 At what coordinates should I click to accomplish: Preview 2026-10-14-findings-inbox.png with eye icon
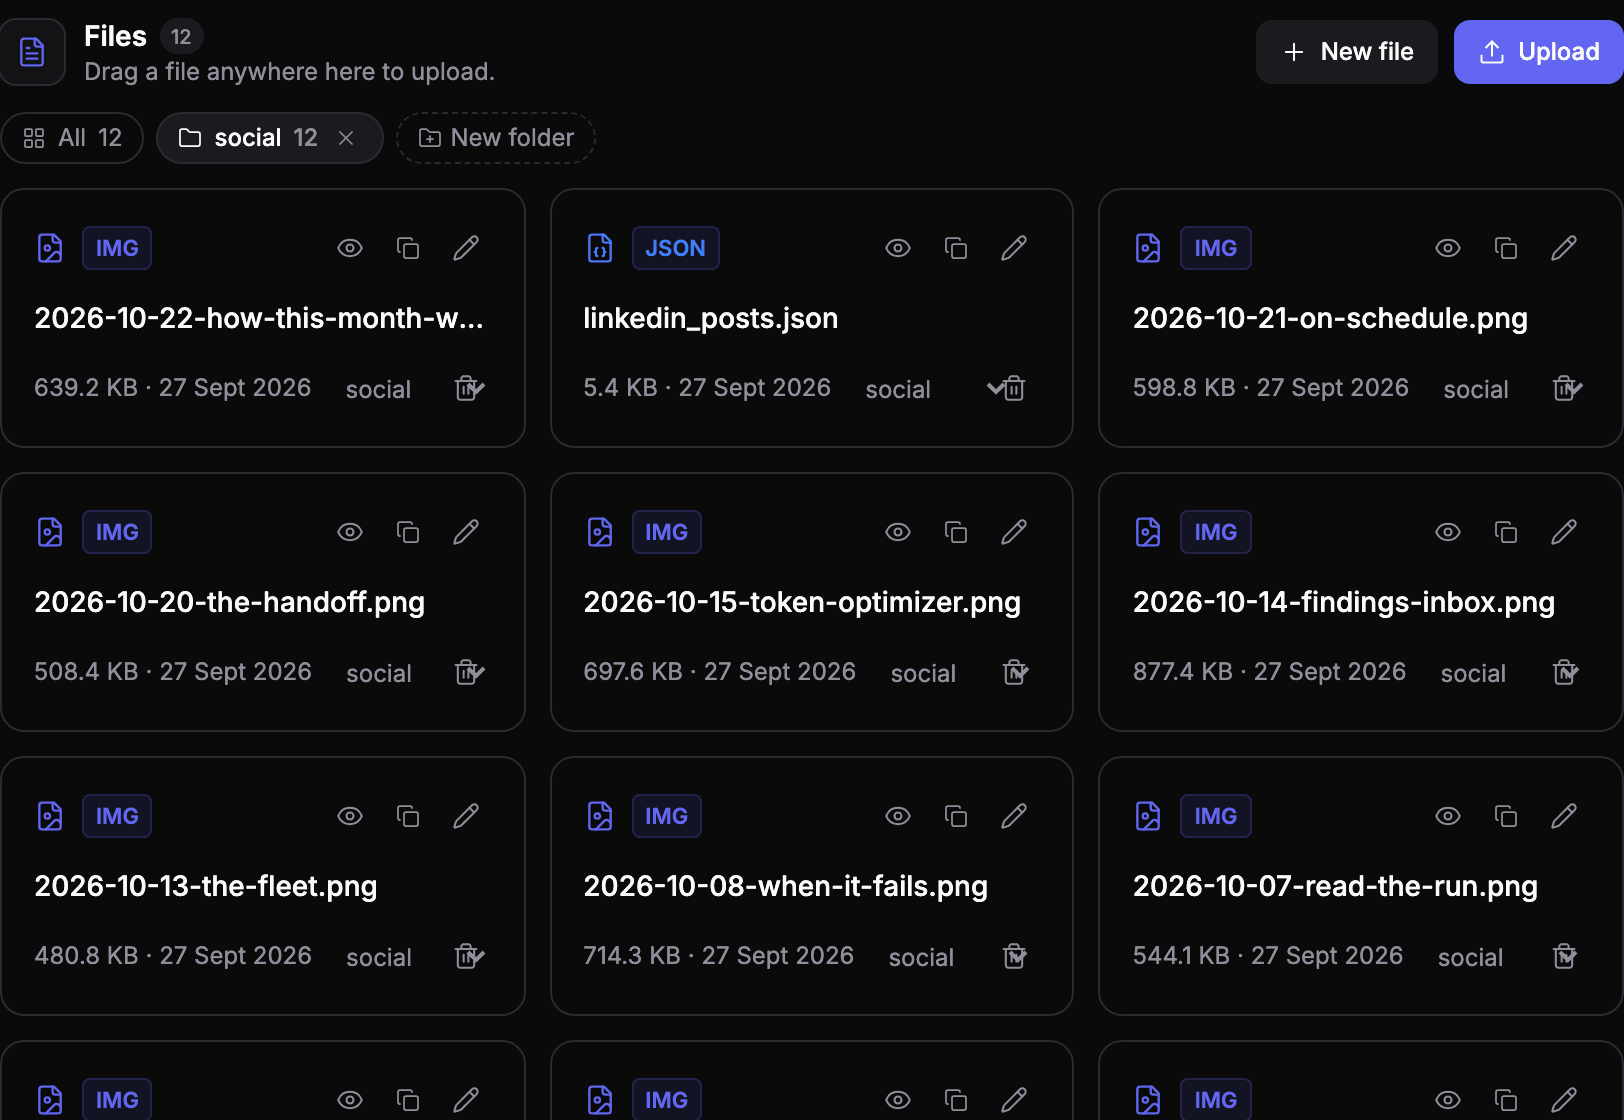point(1448,532)
